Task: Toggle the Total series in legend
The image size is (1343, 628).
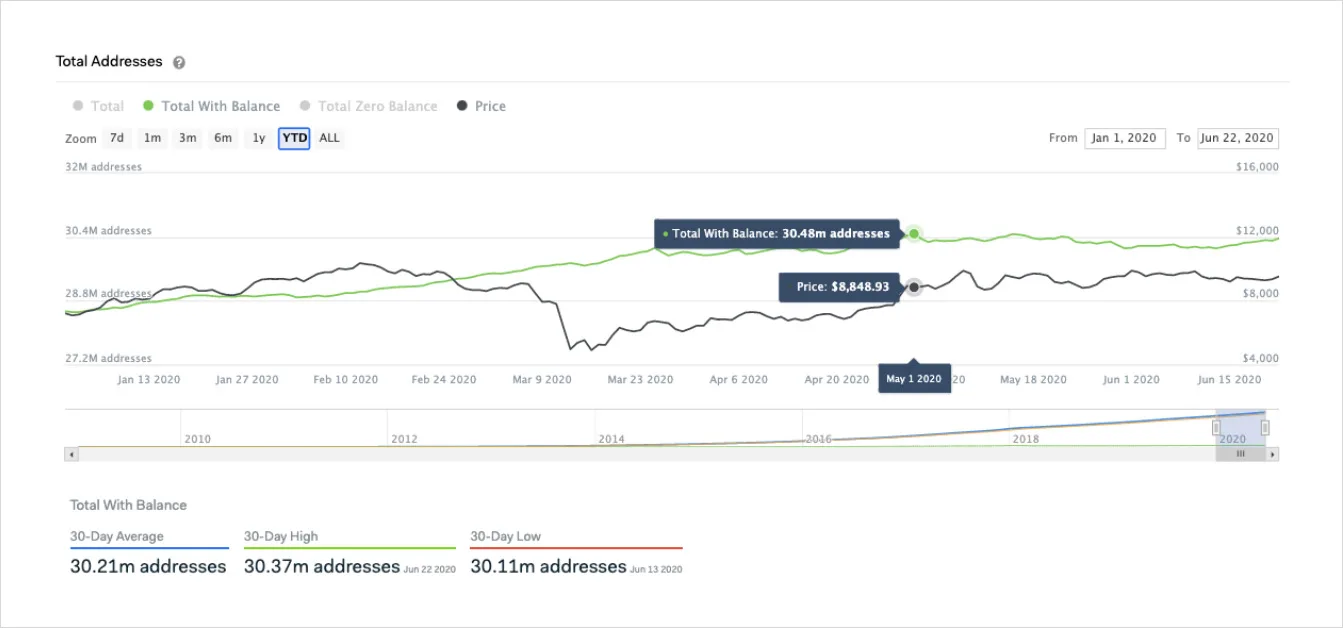Action: point(98,106)
